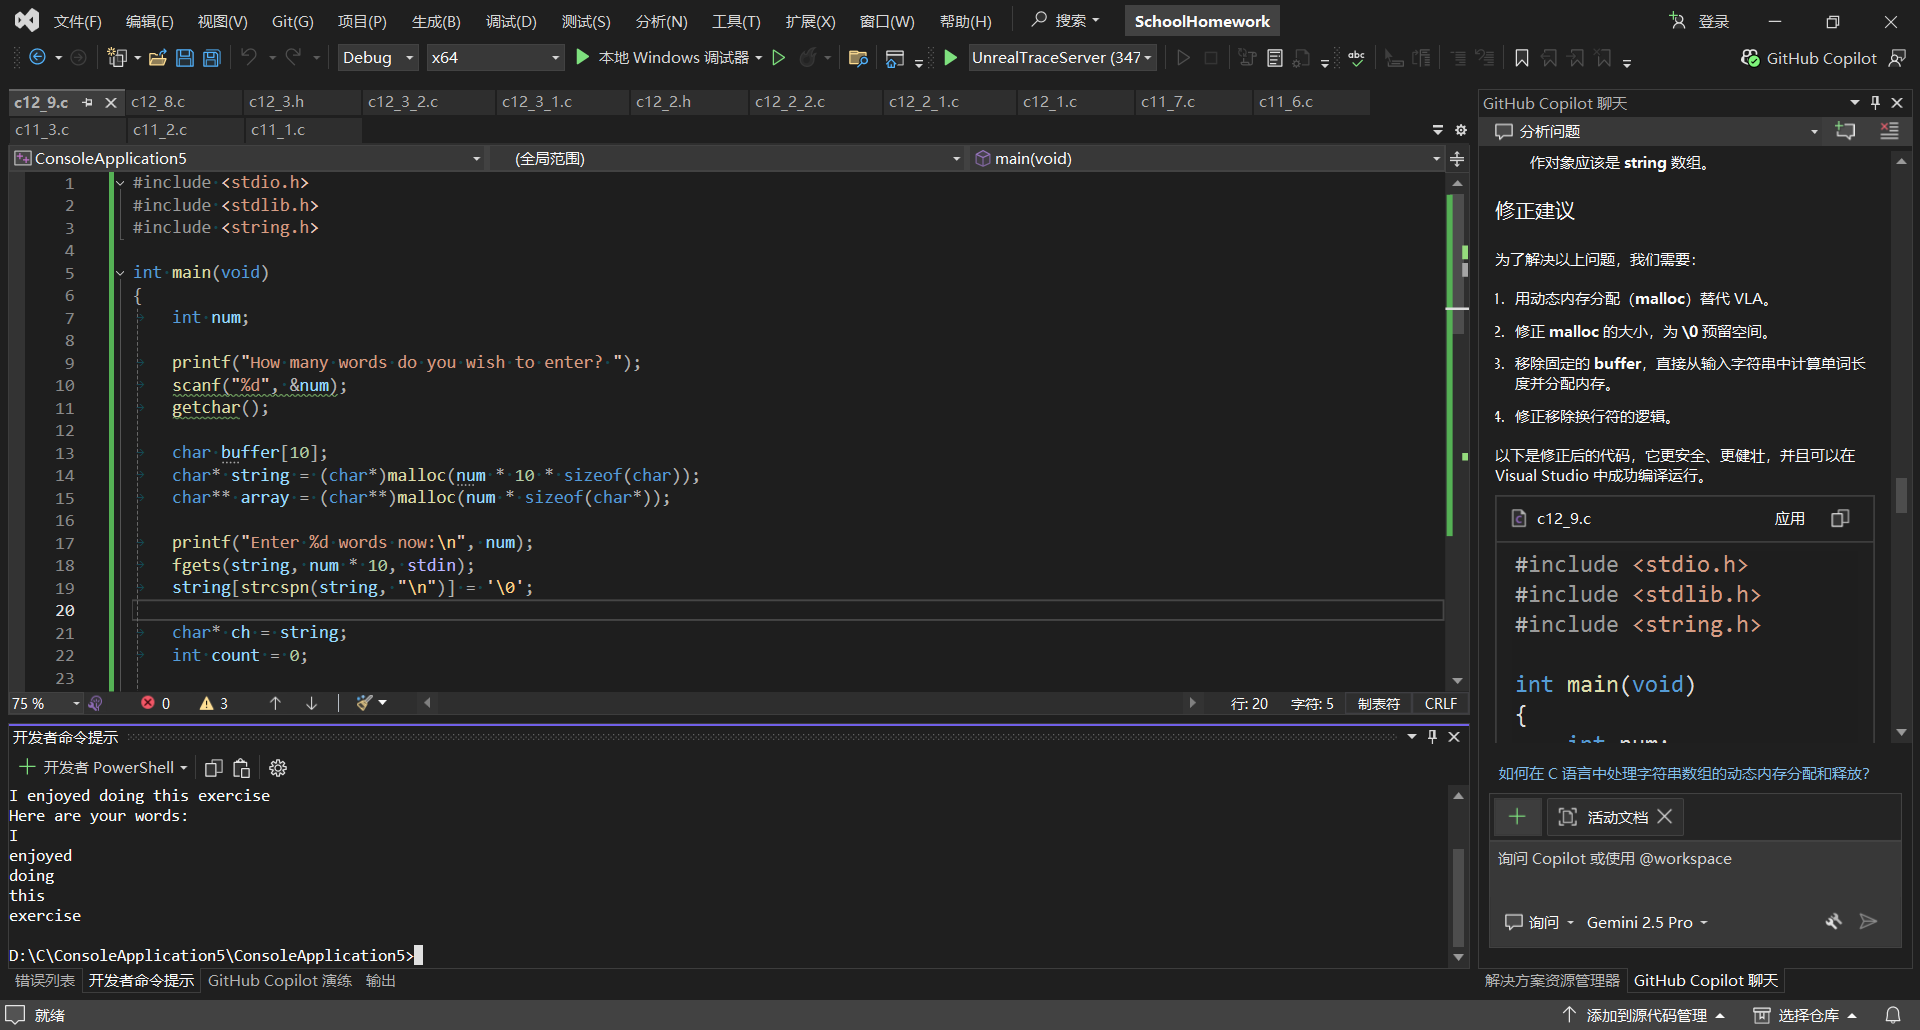The height and width of the screenshot is (1030, 1920).
Task: Click the 应用 button on the code suggestion
Action: click(x=1789, y=518)
